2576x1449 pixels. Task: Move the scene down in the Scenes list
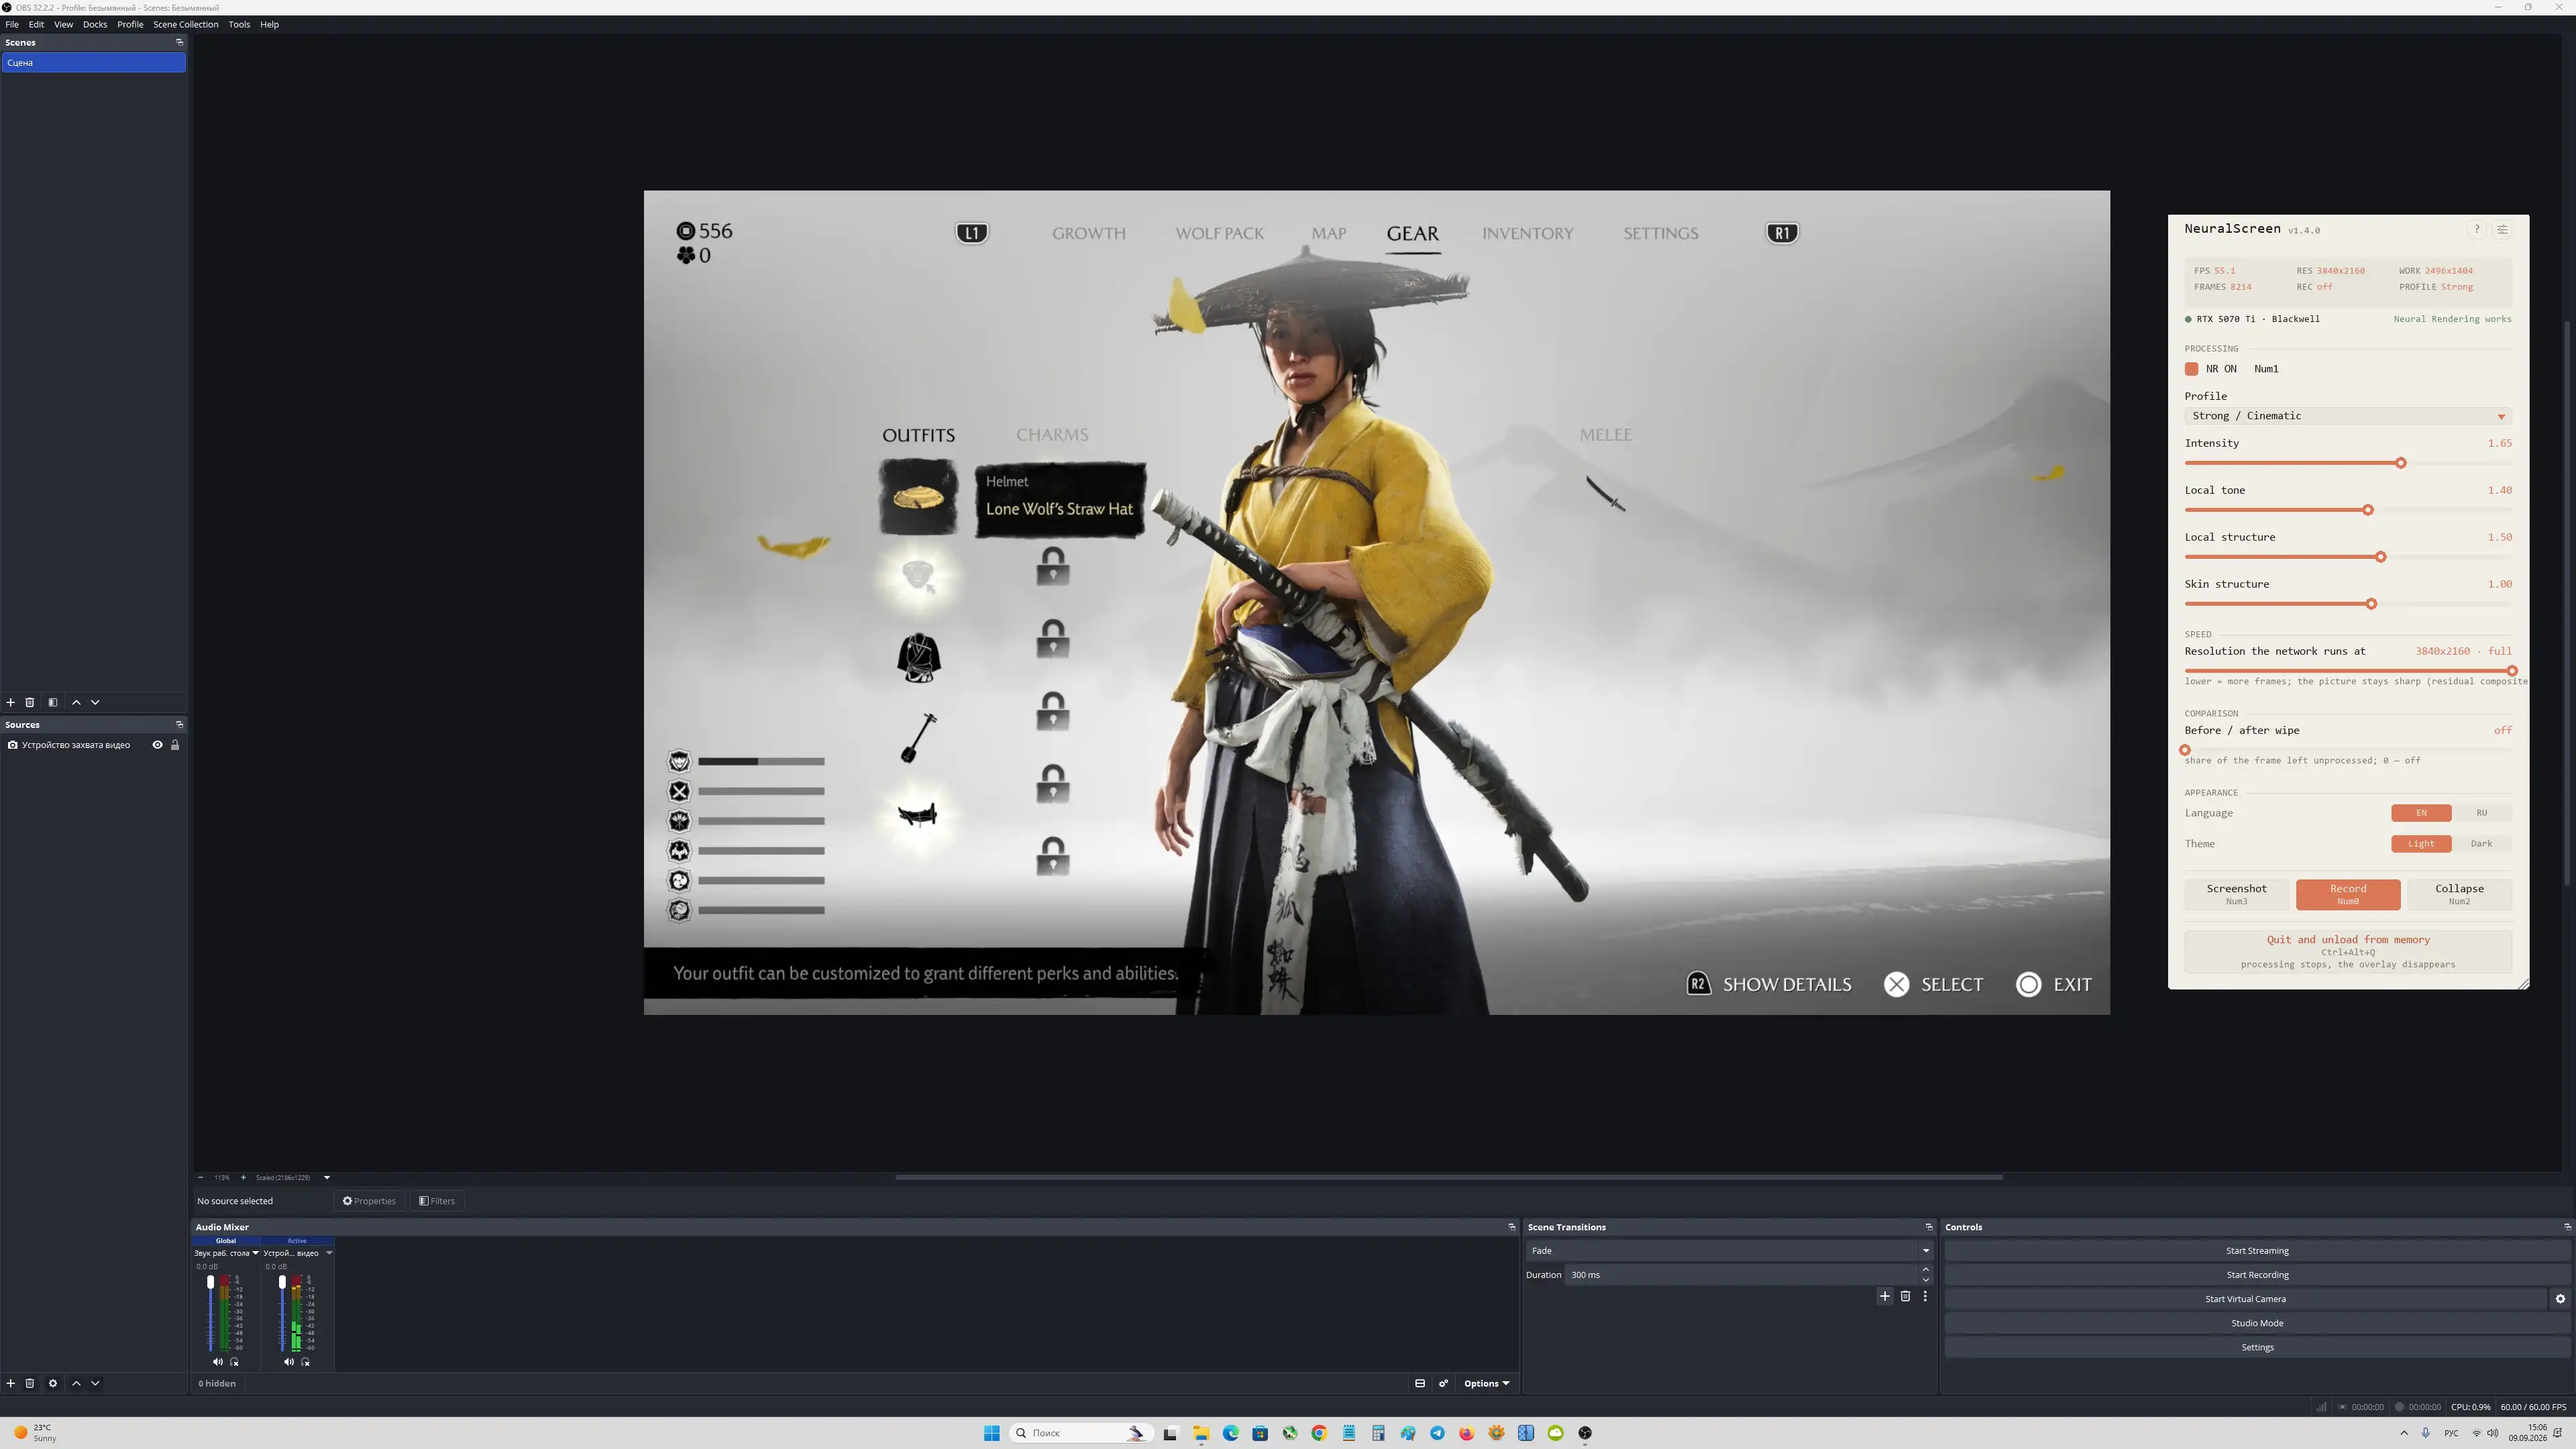(95, 702)
